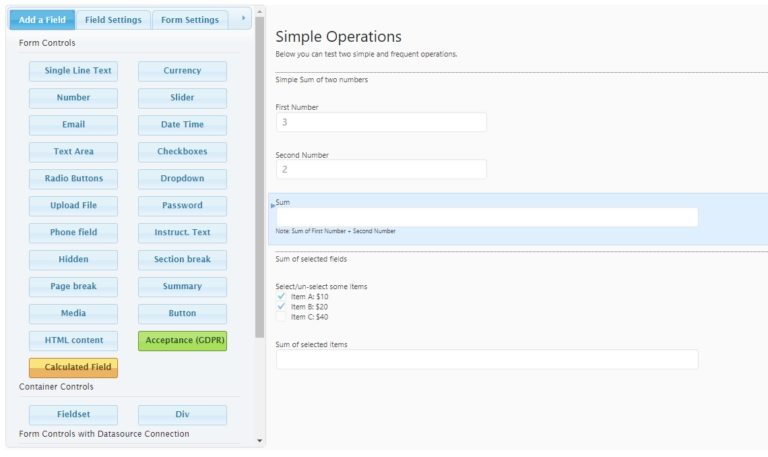Image resolution: width=768 pixels, height=457 pixels.
Task: Add a Text Area field
Action: [x=73, y=152]
